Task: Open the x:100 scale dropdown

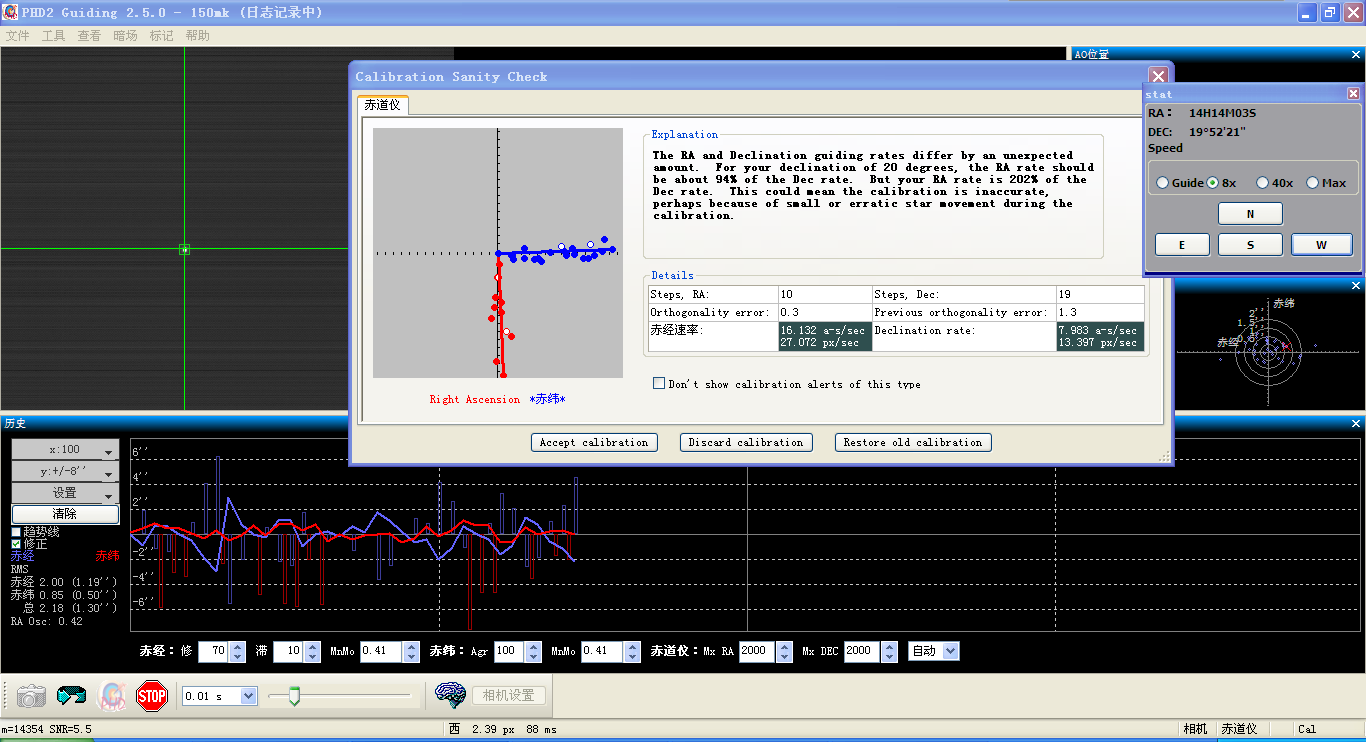Action: click(x=65, y=450)
